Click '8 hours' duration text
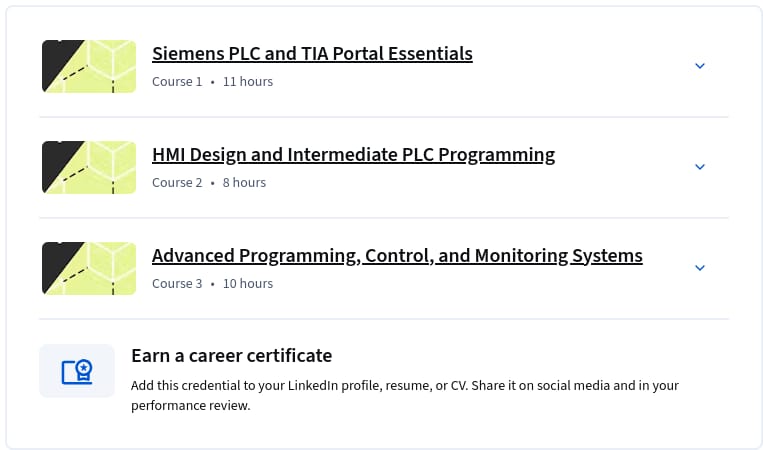Viewport: 763px width, 450px height. tap(244, 183)
